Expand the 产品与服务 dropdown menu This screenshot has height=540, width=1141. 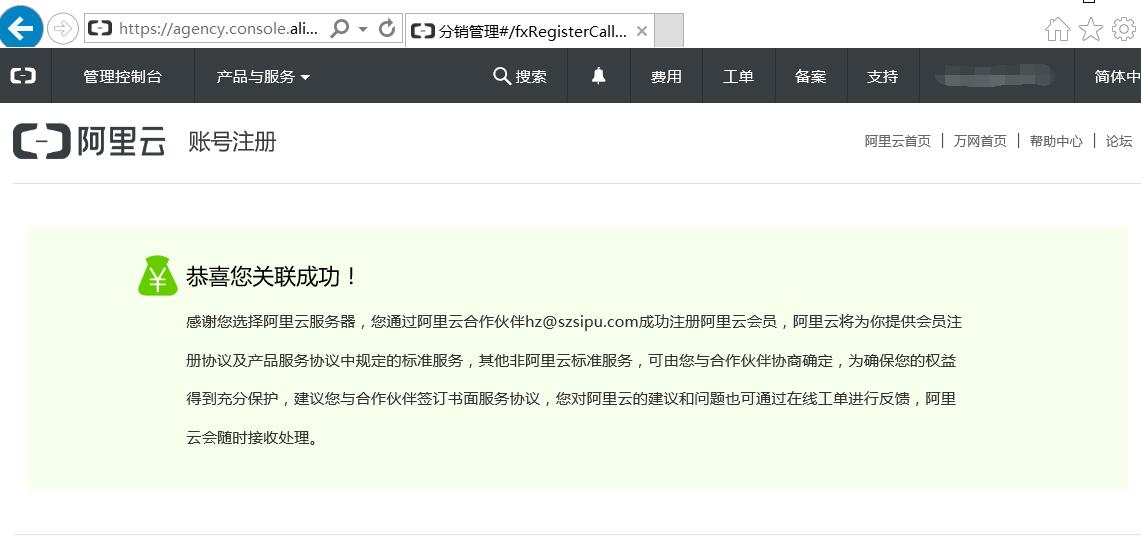click(x=263, y=76)
